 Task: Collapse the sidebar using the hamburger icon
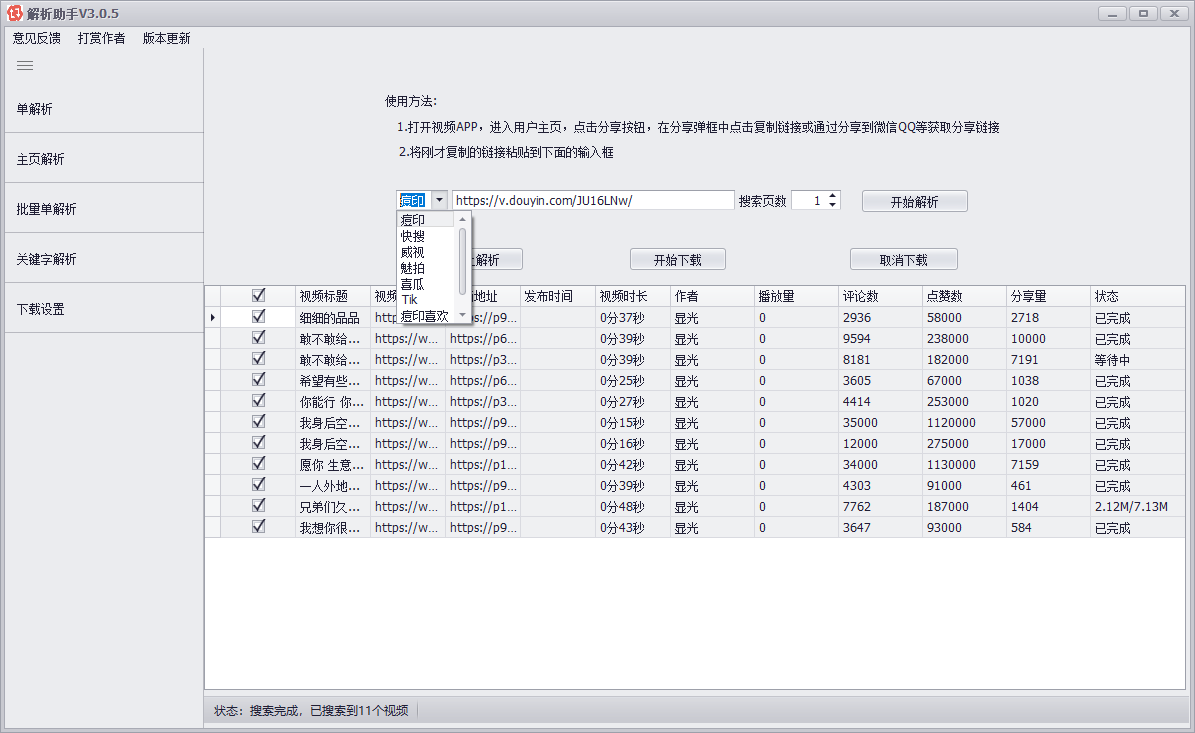(24, 66)
